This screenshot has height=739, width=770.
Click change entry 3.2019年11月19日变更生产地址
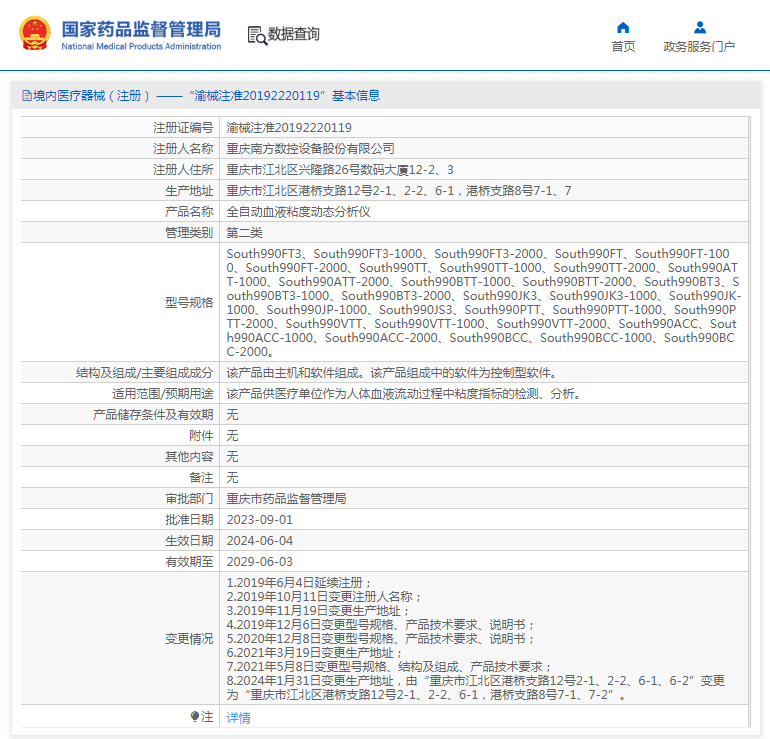(318, 611)
